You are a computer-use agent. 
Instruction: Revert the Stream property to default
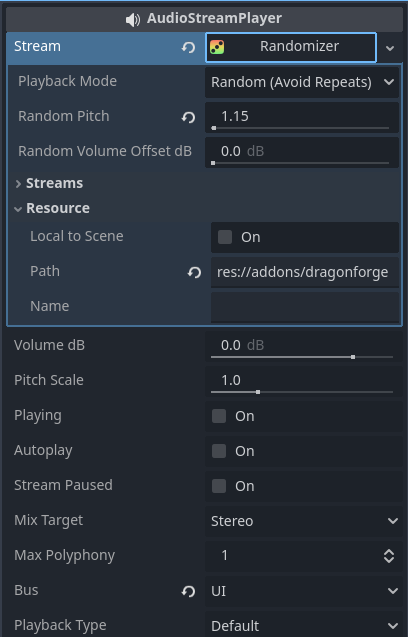(188, 47)
